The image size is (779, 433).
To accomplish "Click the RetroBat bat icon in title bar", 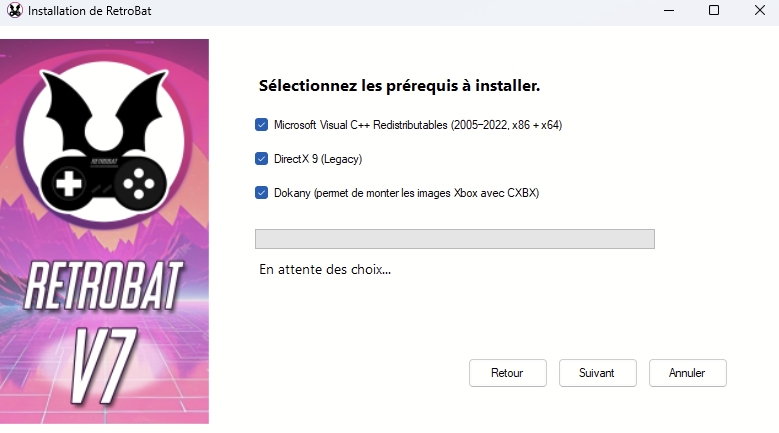I will coord(13,11).
